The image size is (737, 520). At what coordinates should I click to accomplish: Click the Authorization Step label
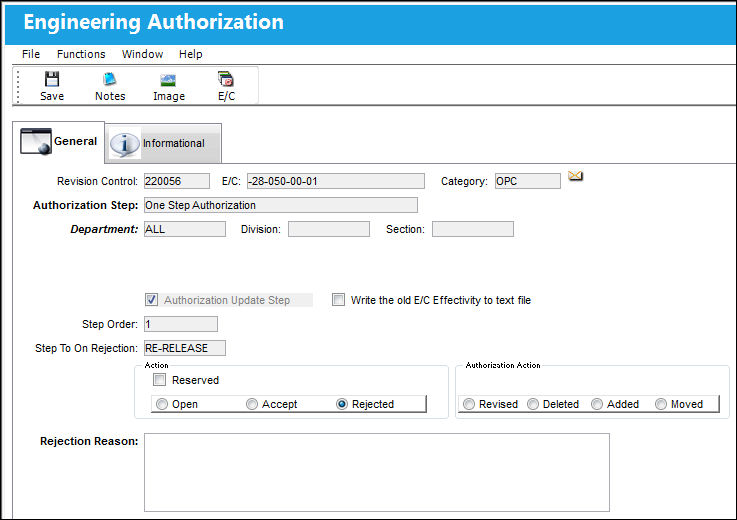tap(85, 205)
